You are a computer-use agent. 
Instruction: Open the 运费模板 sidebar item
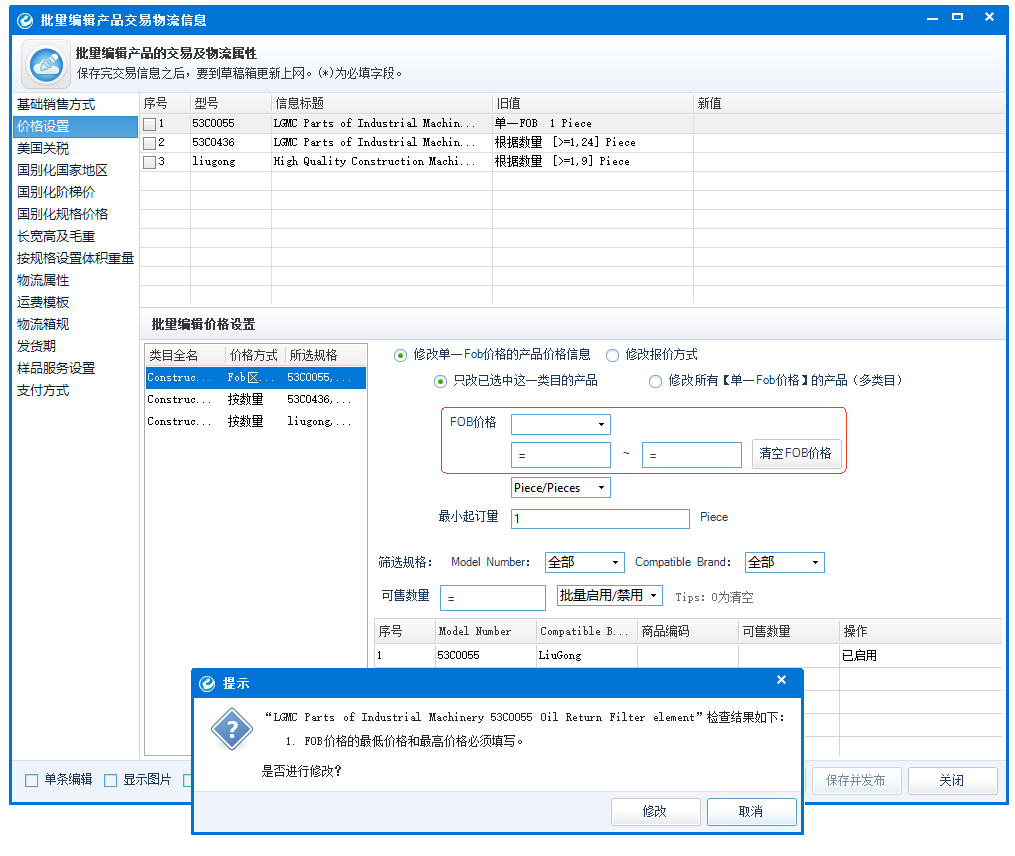click(43, 302)
